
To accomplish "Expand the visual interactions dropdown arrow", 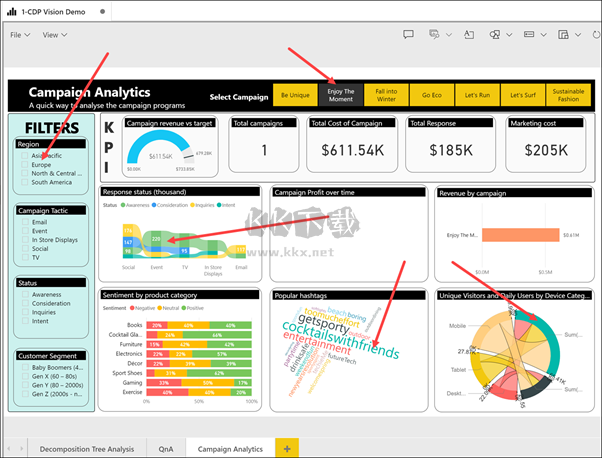I will pos(578,35).
